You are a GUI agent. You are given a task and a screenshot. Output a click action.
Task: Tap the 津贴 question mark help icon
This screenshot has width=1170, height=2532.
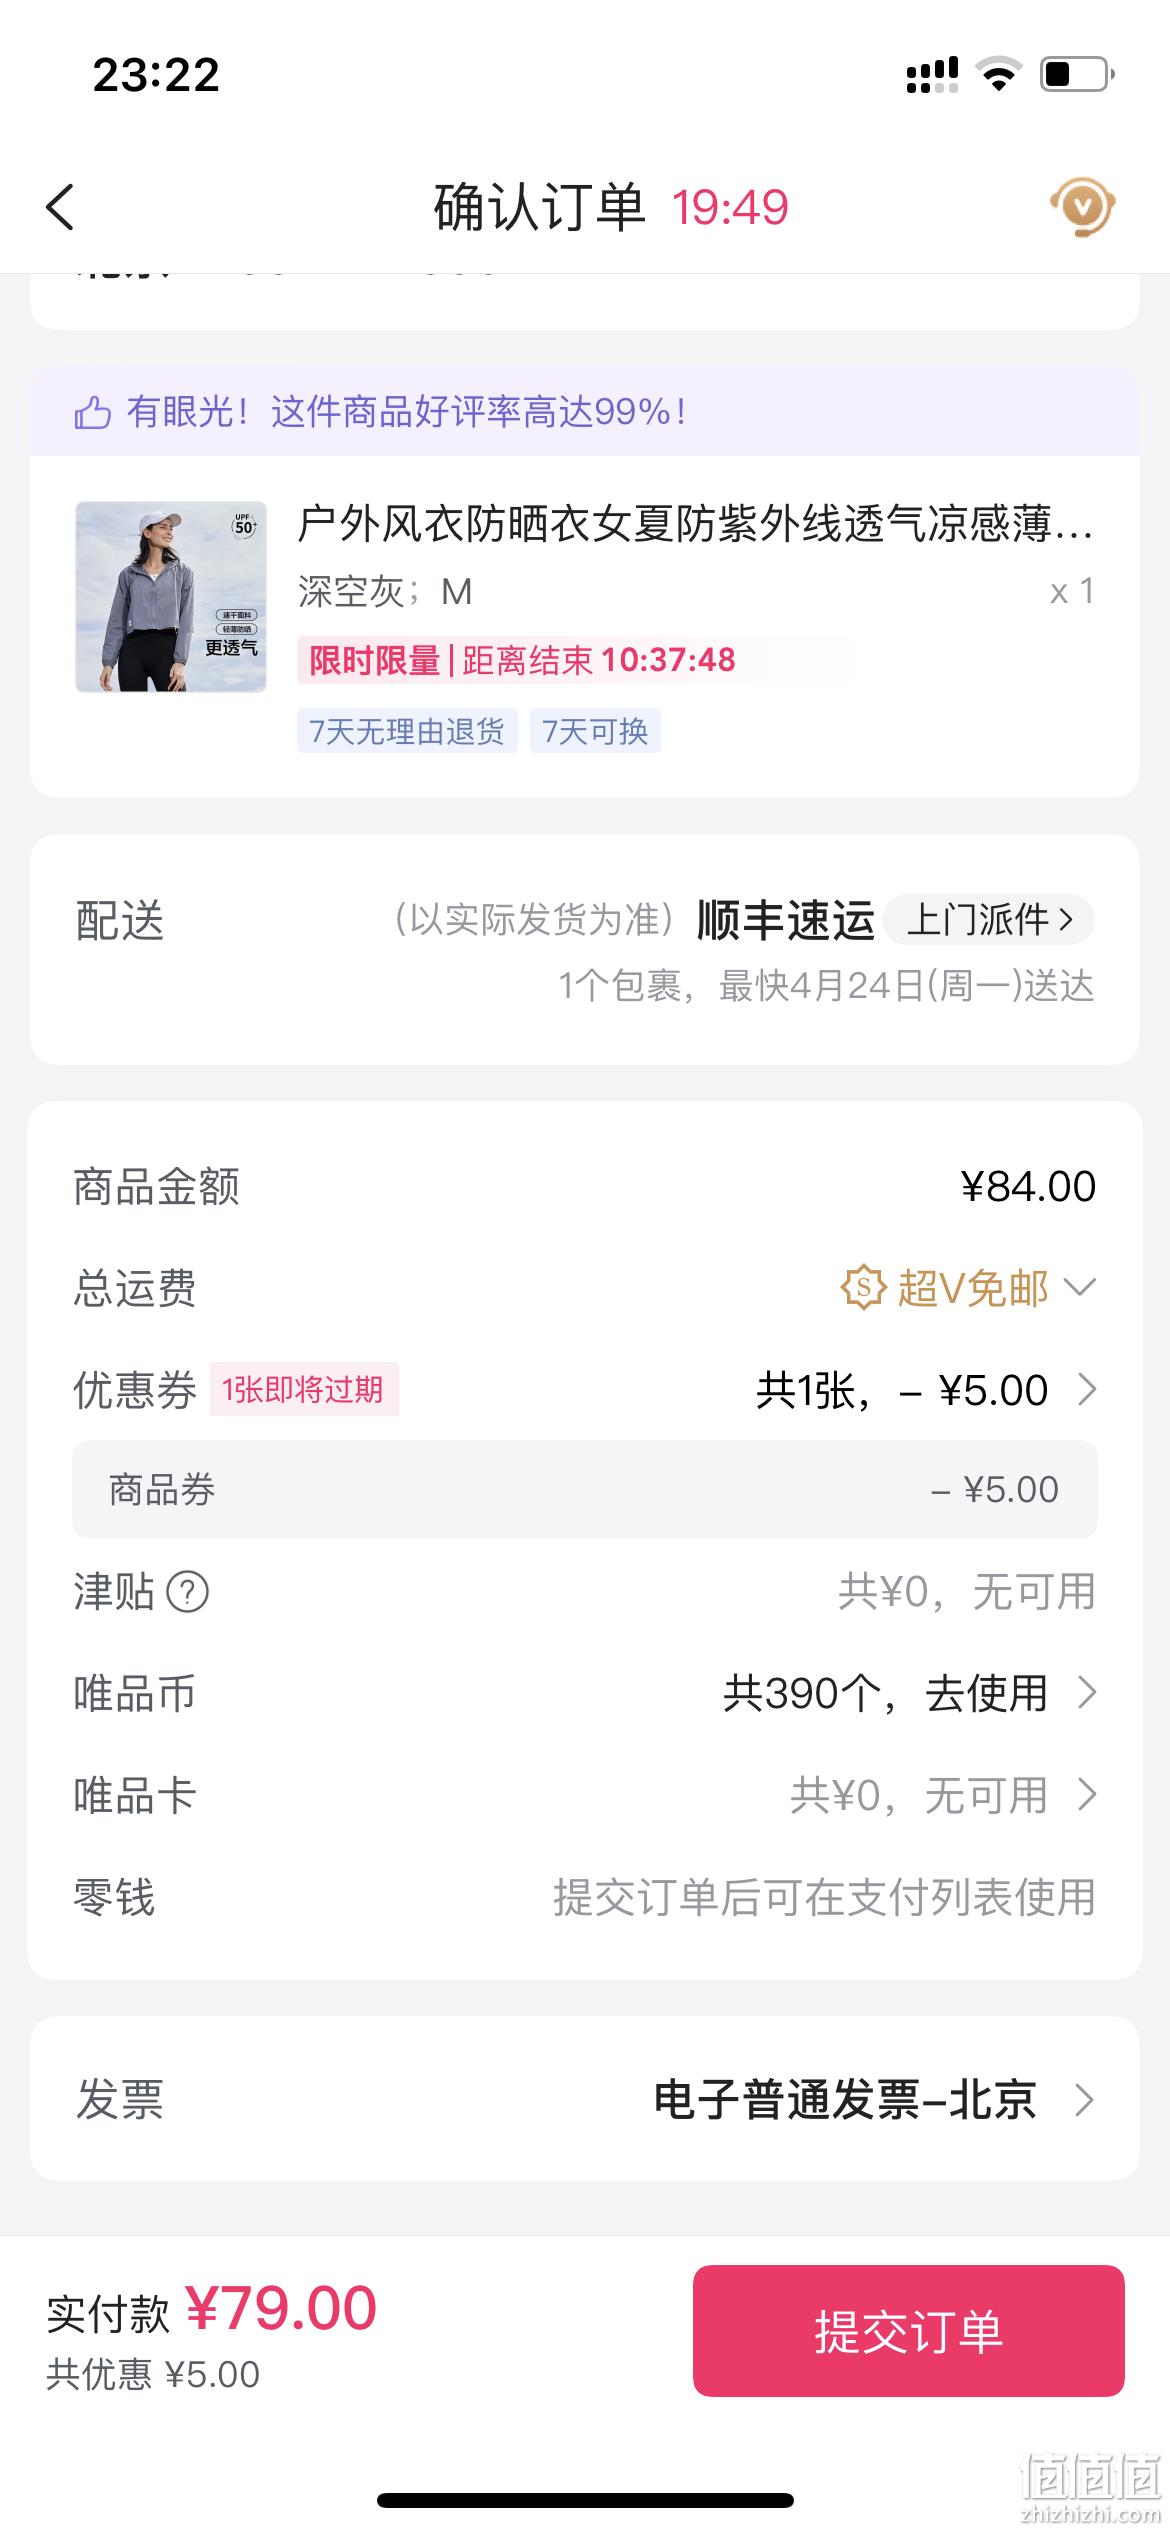(x=187, y=1591)
